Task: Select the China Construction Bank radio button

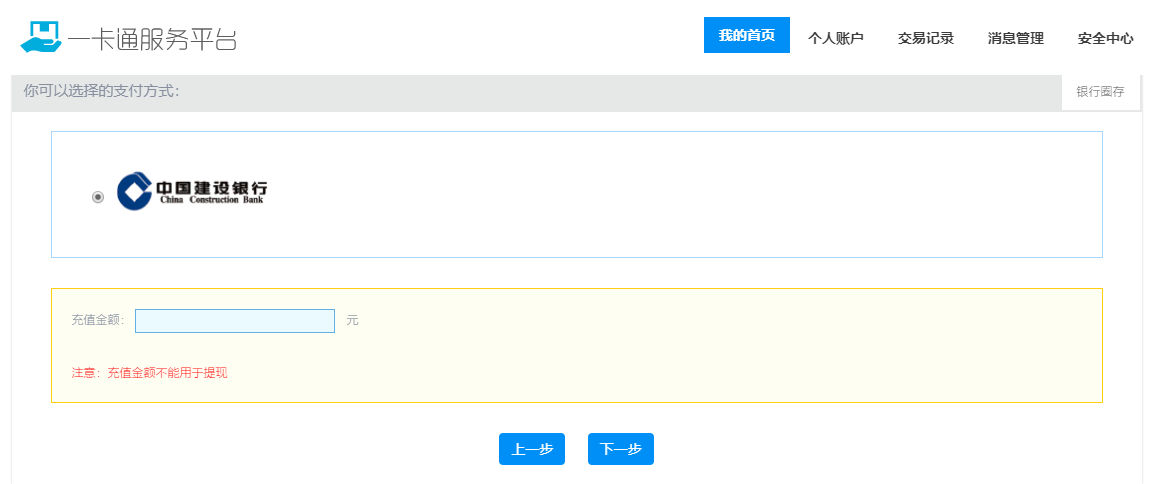Action: (98, 197)
